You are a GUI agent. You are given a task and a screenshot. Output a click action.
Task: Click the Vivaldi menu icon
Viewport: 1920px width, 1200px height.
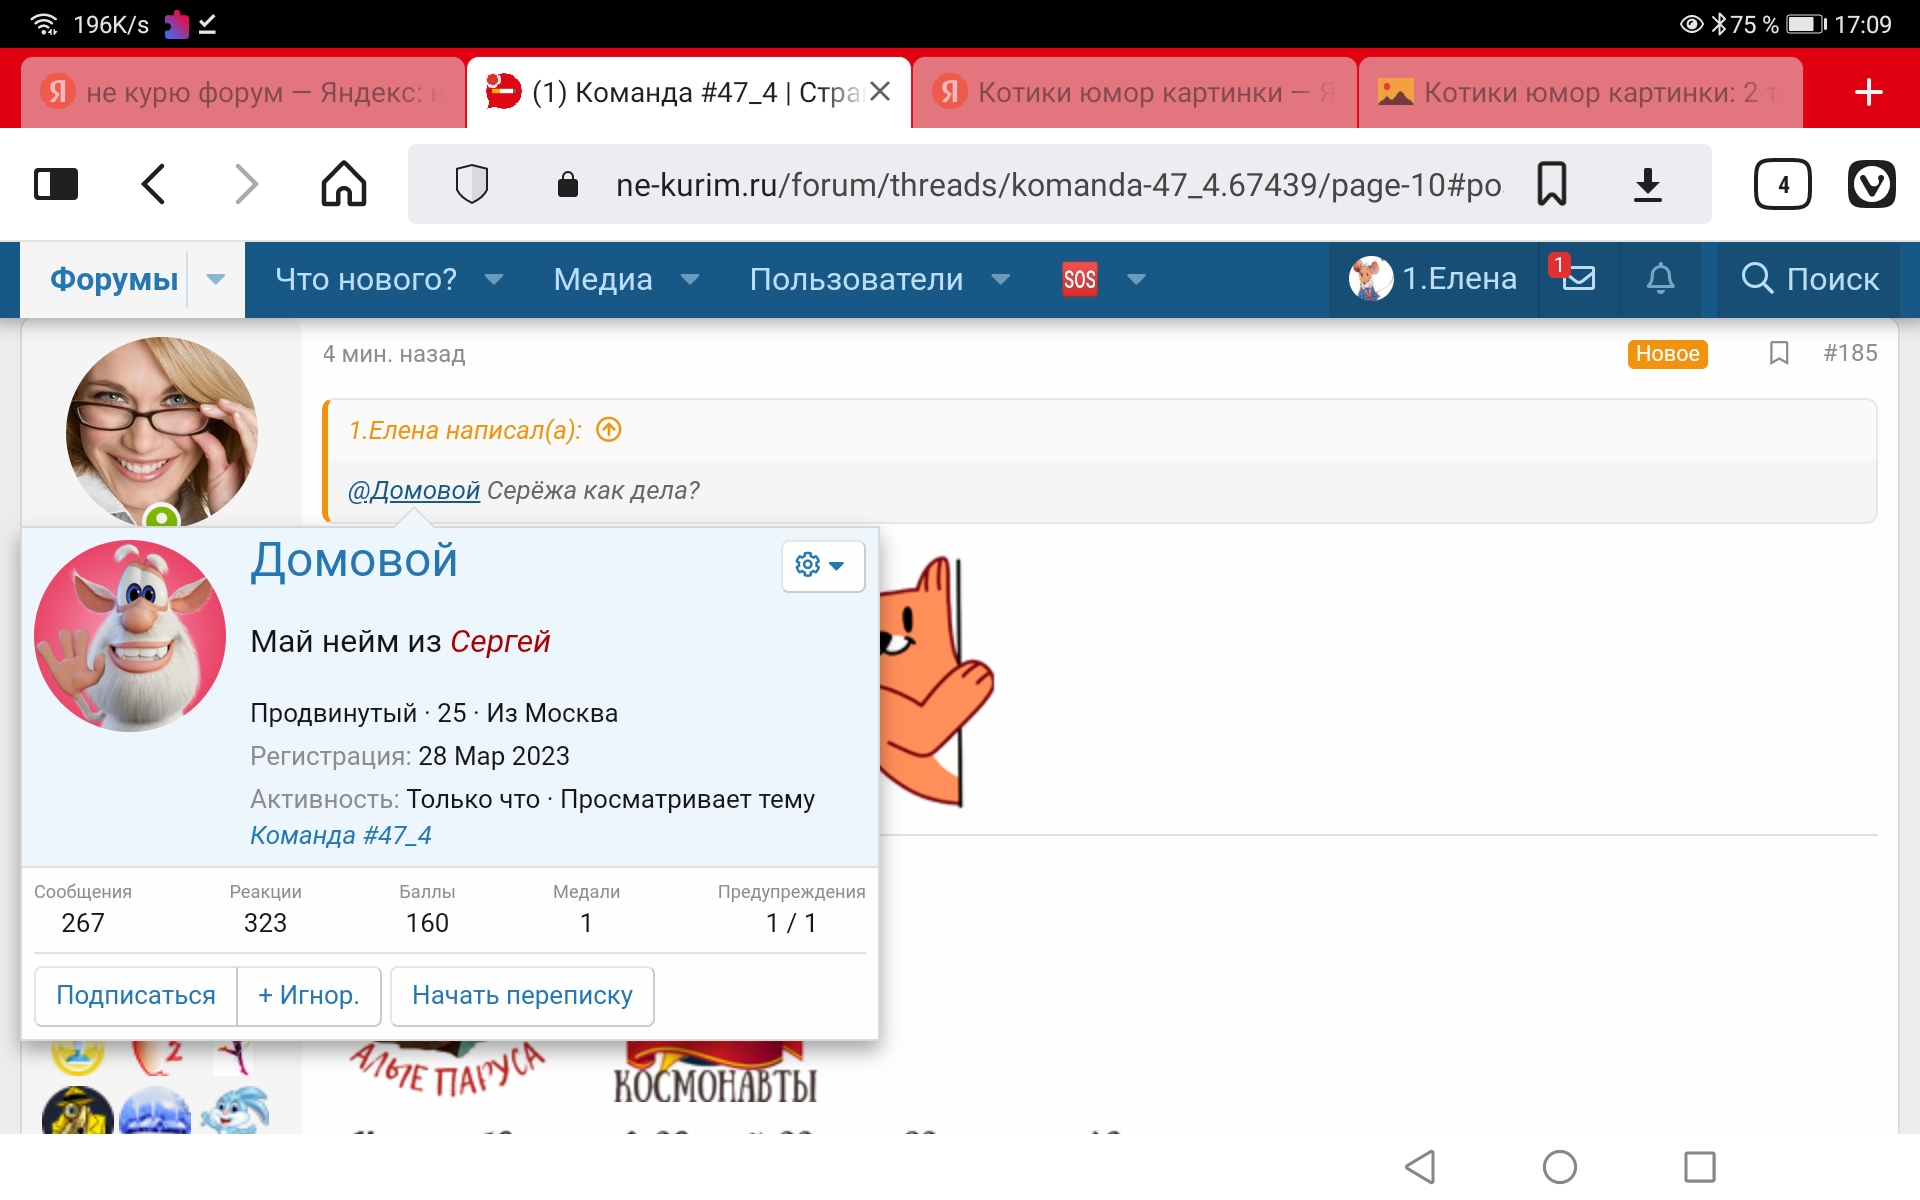point(1871,184)
